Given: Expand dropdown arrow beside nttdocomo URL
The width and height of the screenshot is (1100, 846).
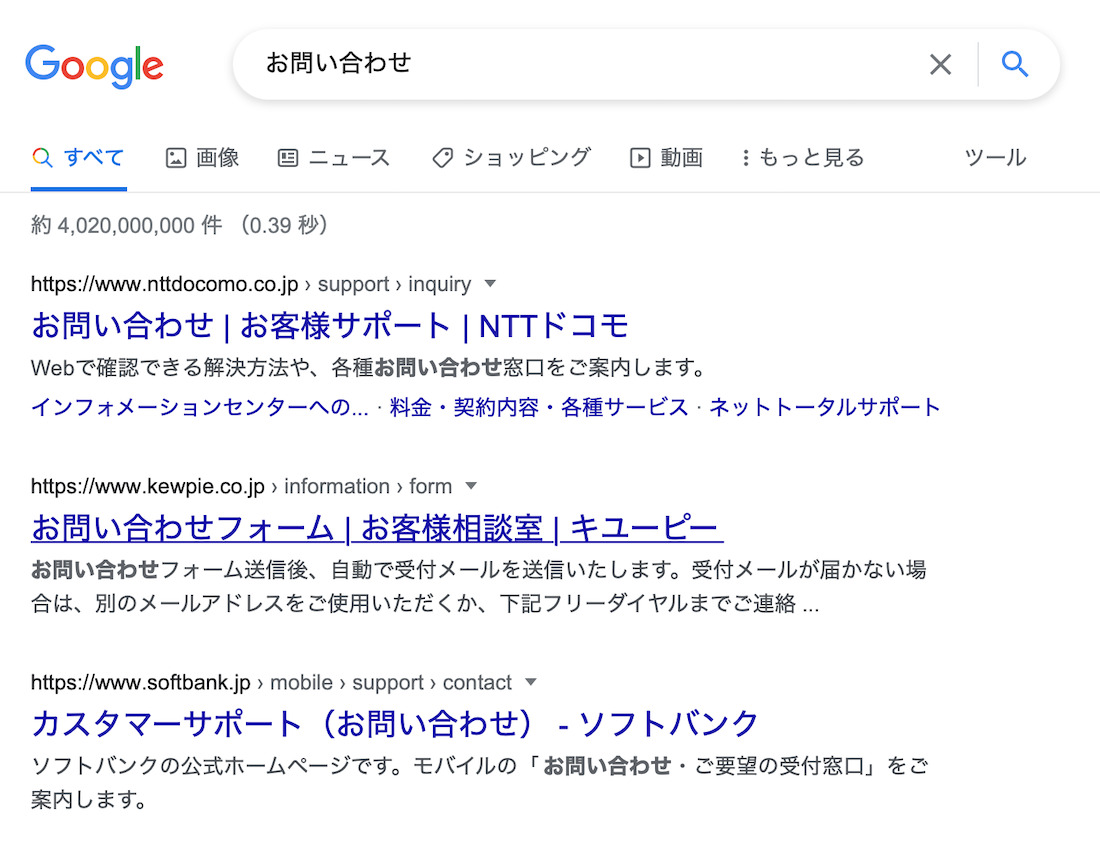Looking at the screenshot, I should (490, 284).
